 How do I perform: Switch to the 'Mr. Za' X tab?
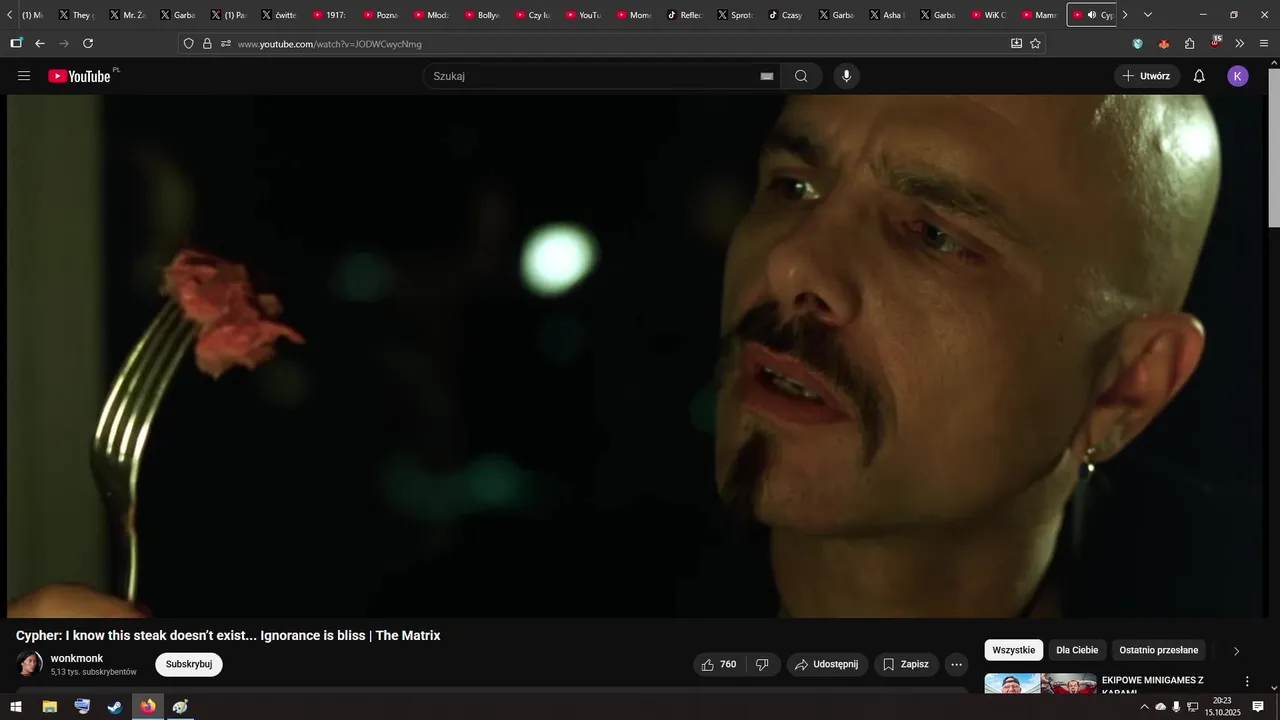click(x=126, y=15)
